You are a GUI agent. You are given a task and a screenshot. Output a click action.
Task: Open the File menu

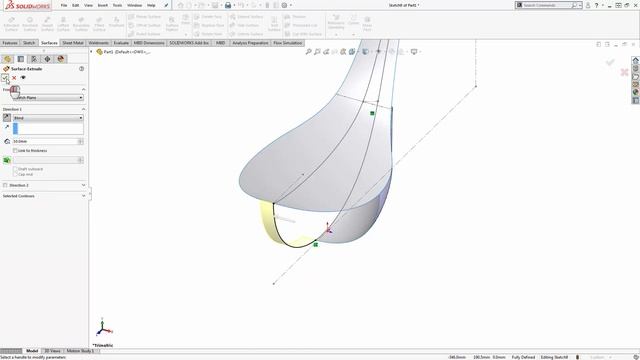64,5
